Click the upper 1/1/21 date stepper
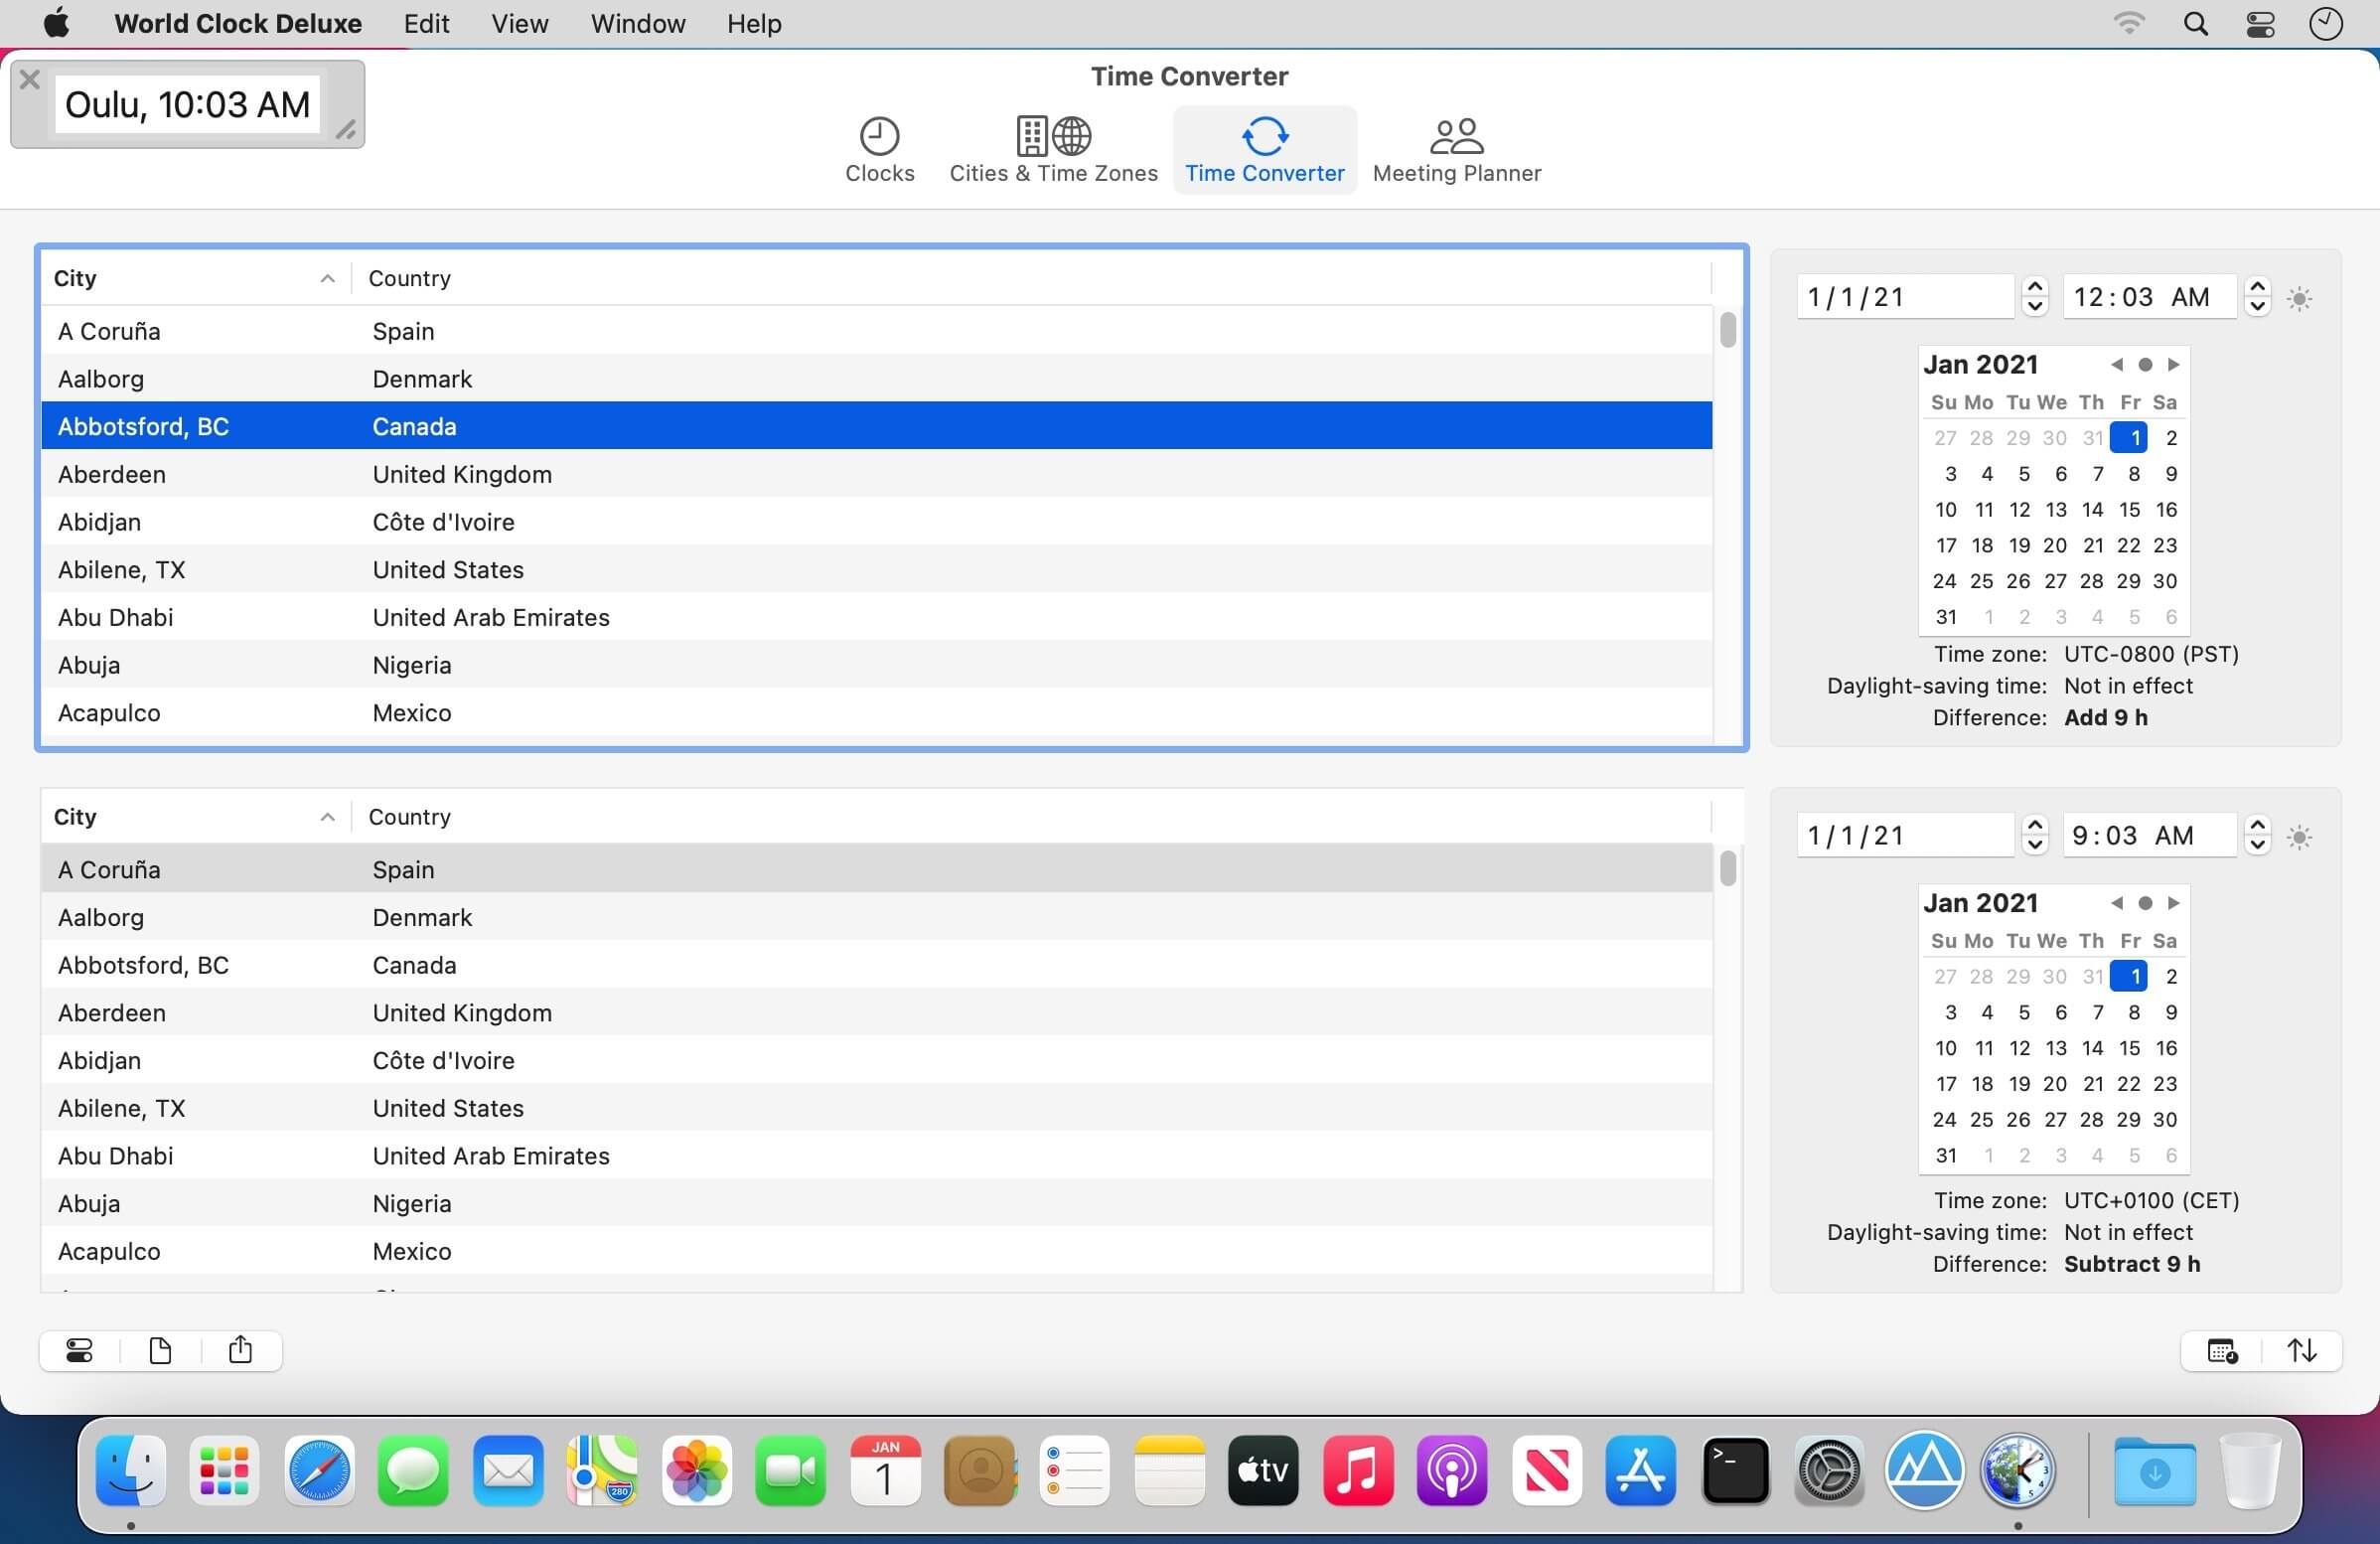The width and height of the screenshot is (2380, 1544). [x=2034, y=297]
